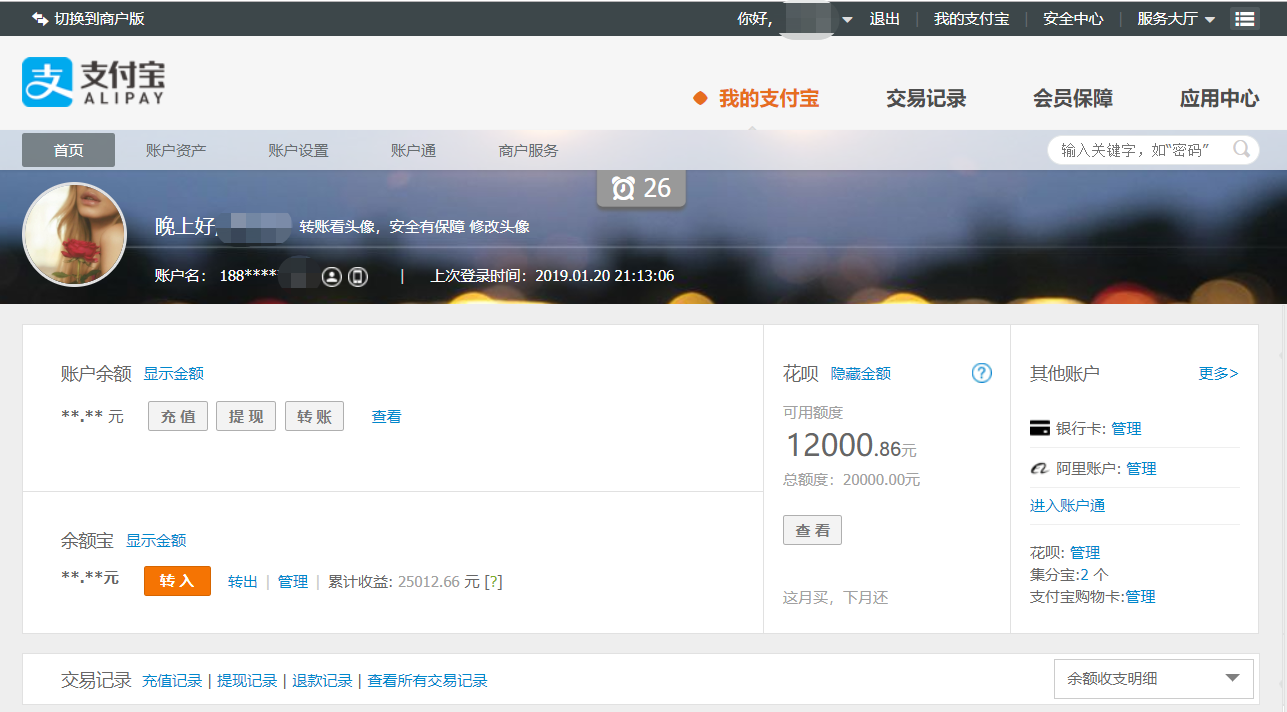Image resolution: width=1287 pixels, height=712 pixels.
Task: Select the 账户资产 sub-navigation tab
Action: [176, 150]
